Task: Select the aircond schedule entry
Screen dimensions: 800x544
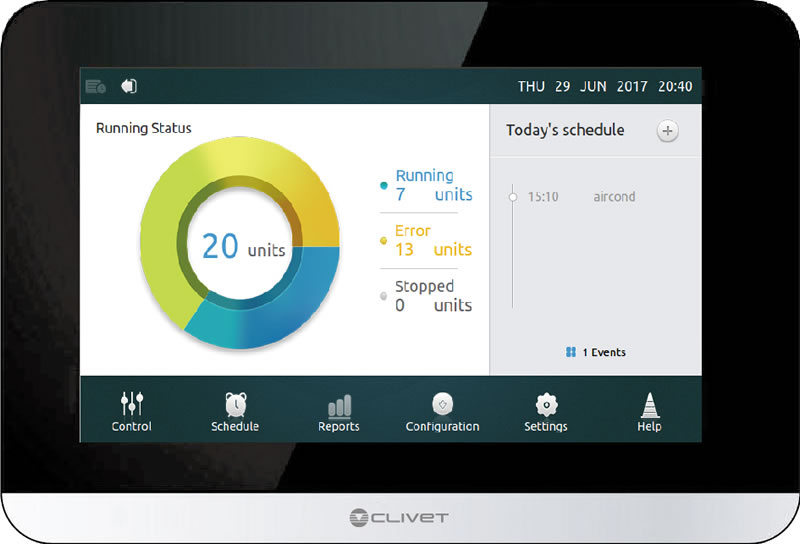Action: 614,196
